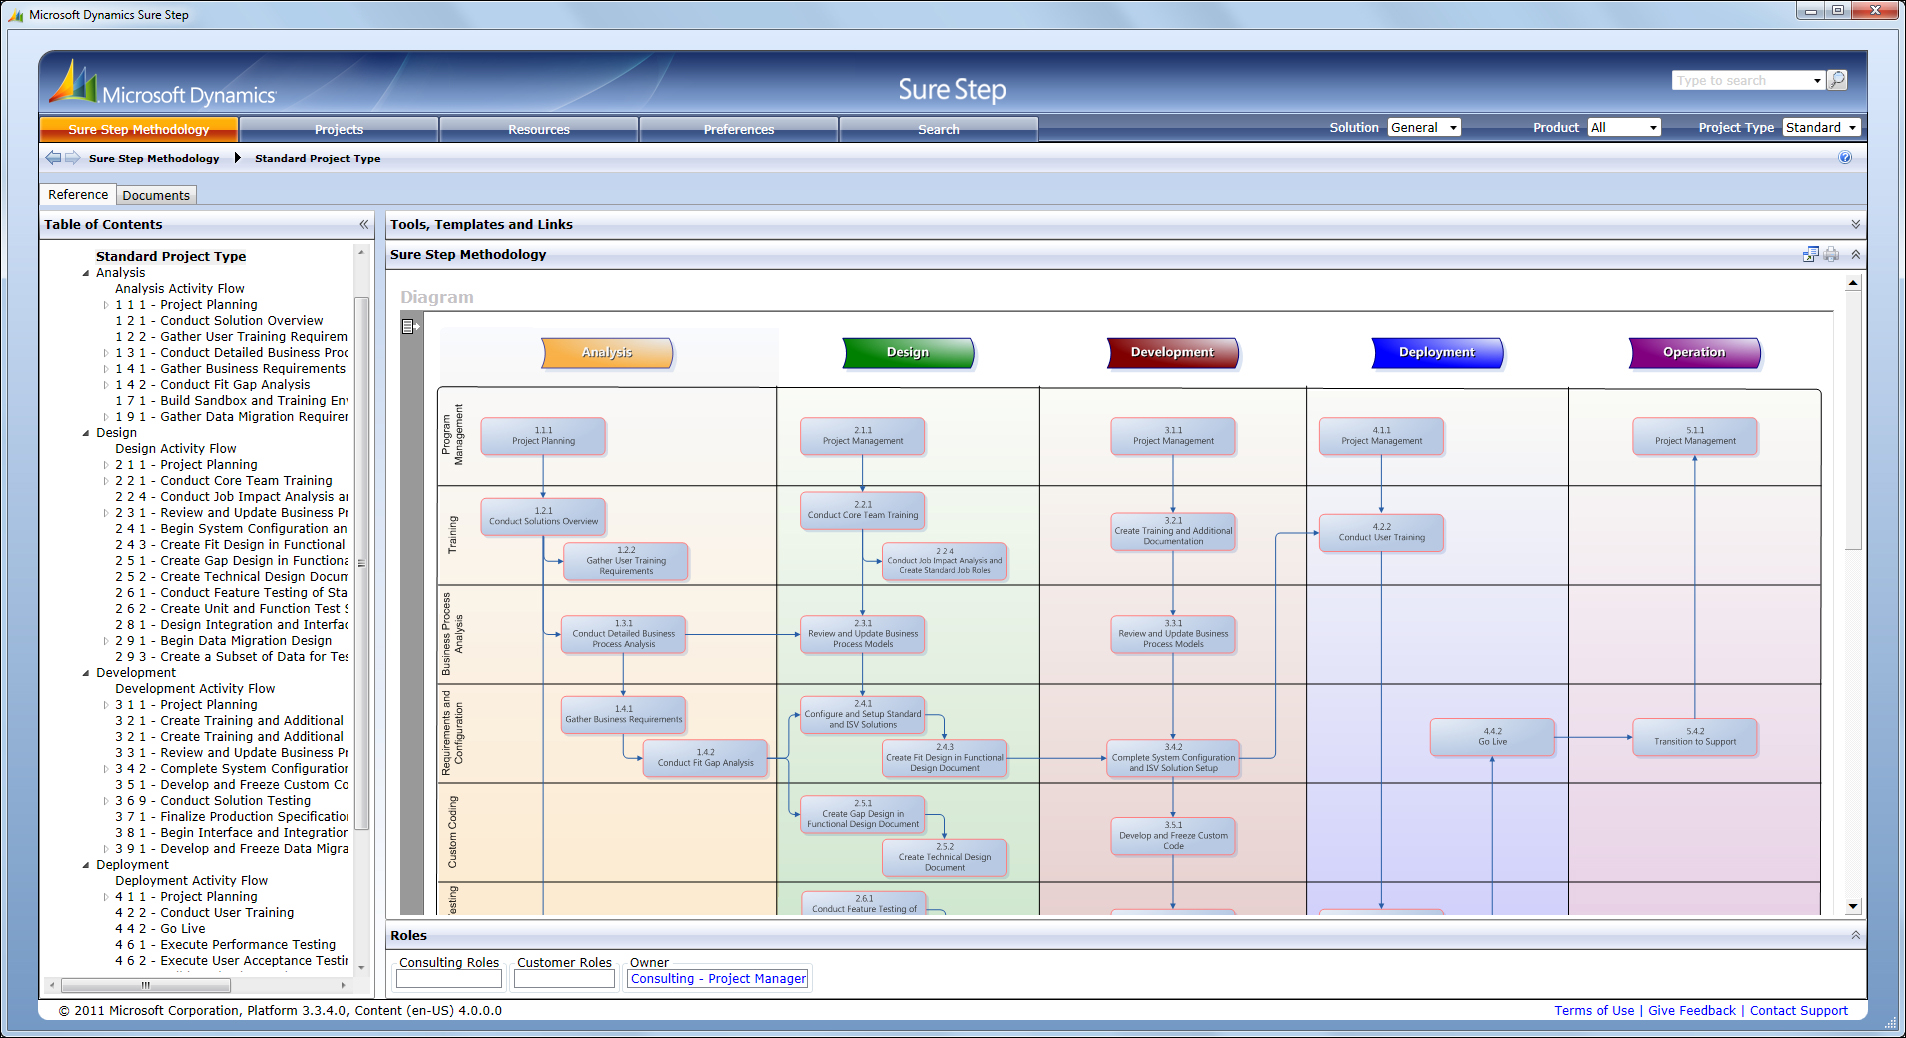Open the Give Feedback link
The height and width of the screenshot is (1038, 1906).
[x=1692, y=1010]
